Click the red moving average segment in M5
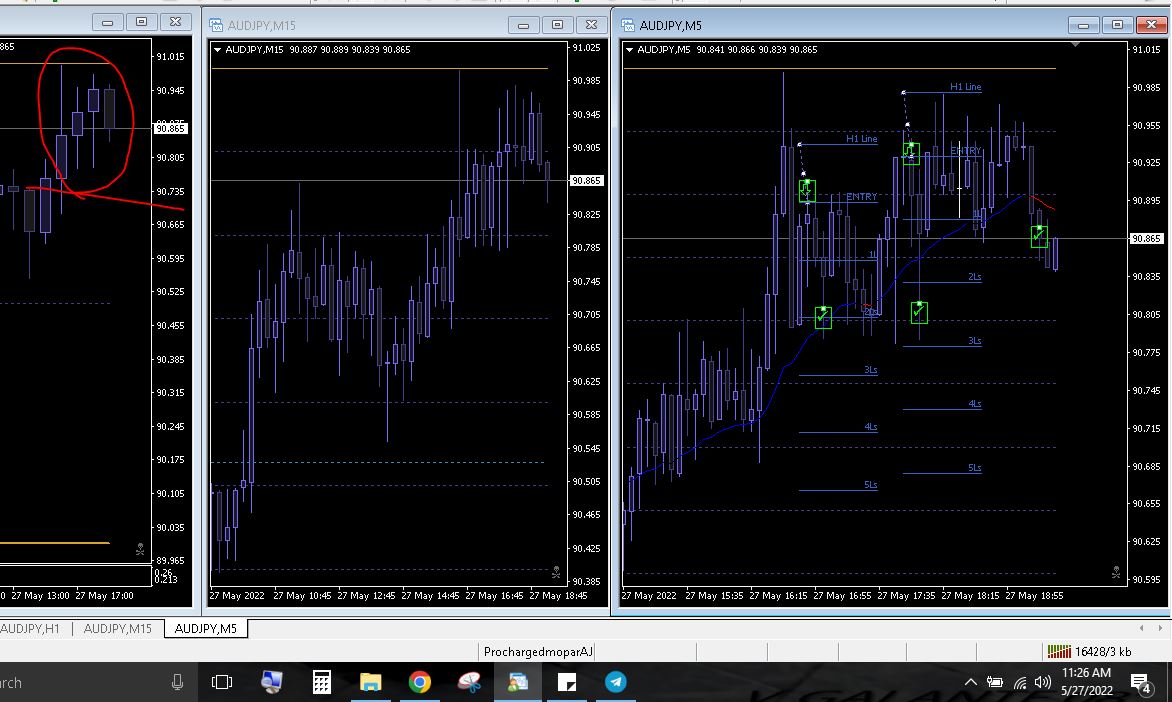The width and height of the screenshot is (1172, 702). pyautogui.click(x=1043, y=202)
